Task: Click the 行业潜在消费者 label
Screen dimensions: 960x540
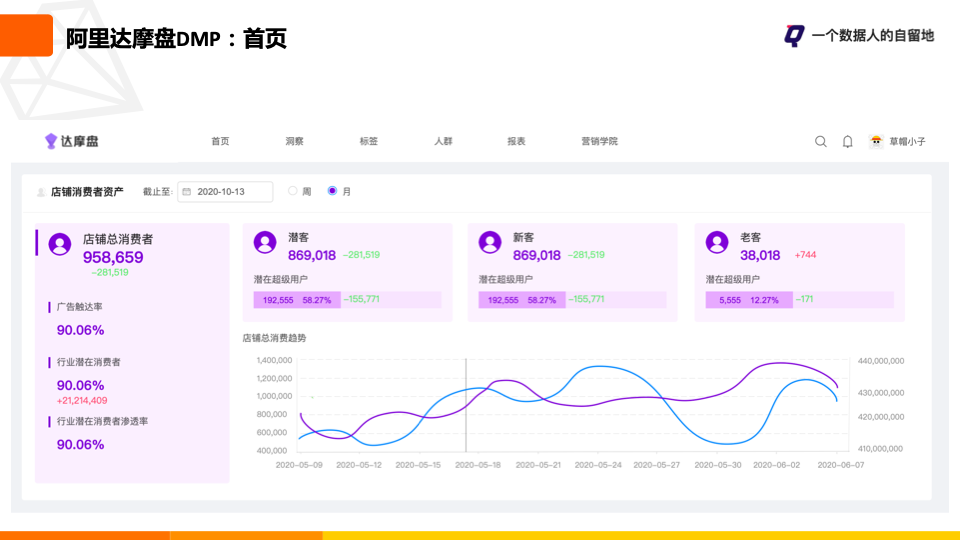Action: click(89, 362)
